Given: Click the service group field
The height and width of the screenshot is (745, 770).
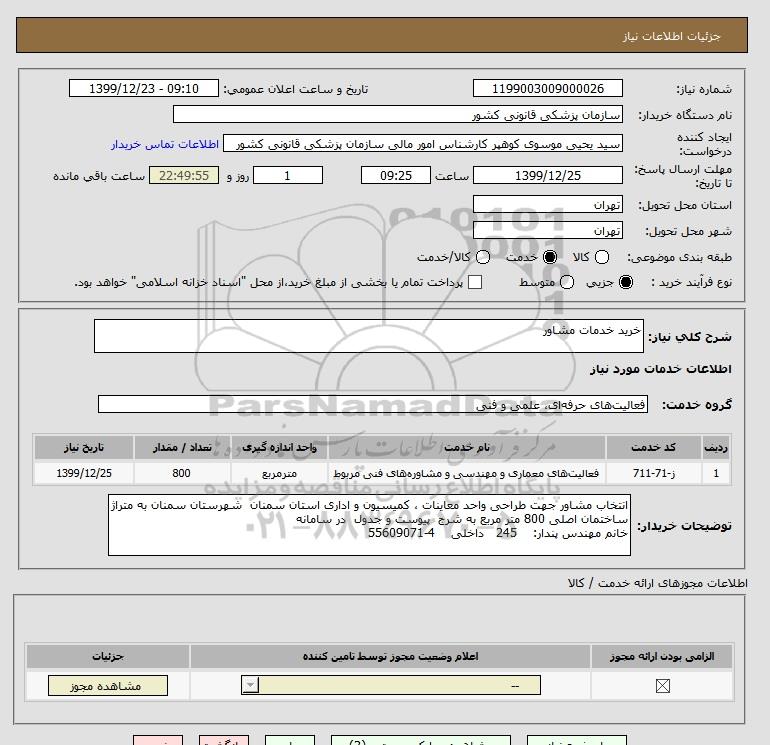Looking at the screenshot, I should coord(373,404).
